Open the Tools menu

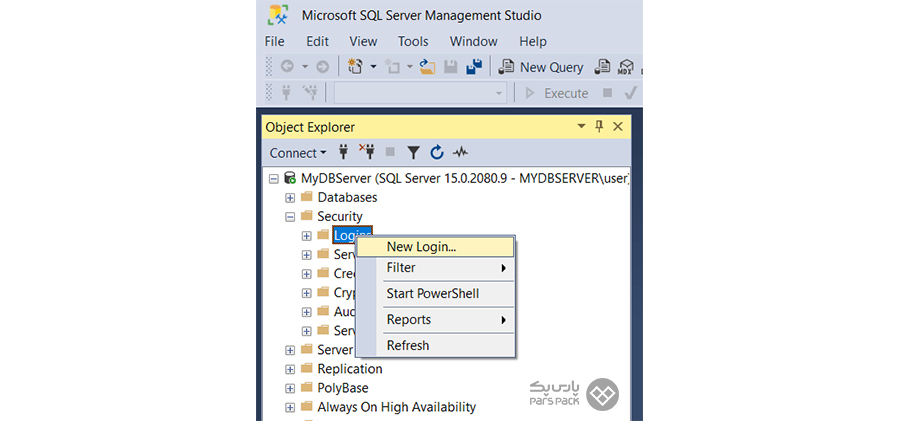(413, 41)
